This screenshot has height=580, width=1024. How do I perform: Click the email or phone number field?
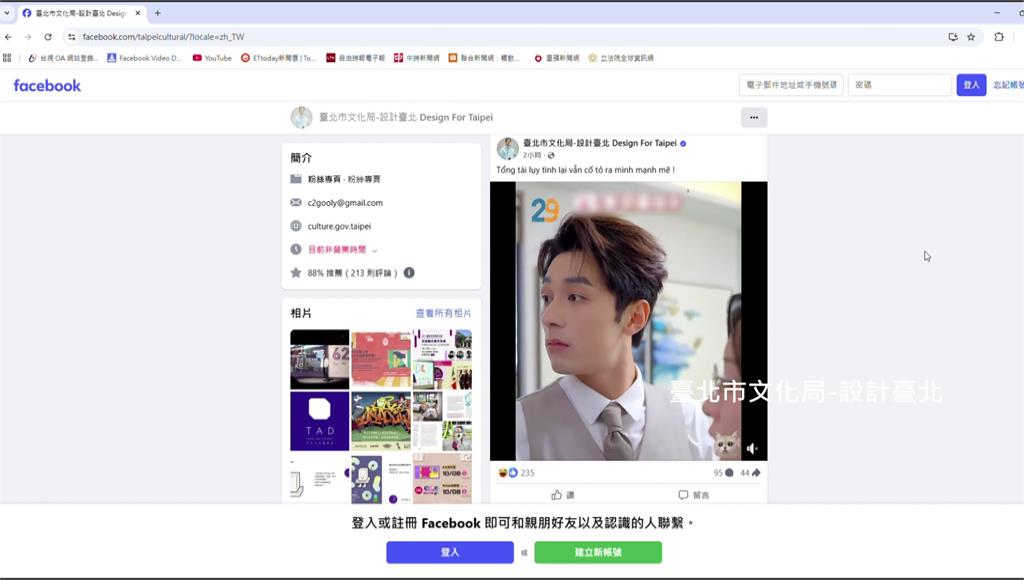click(791, 86)
